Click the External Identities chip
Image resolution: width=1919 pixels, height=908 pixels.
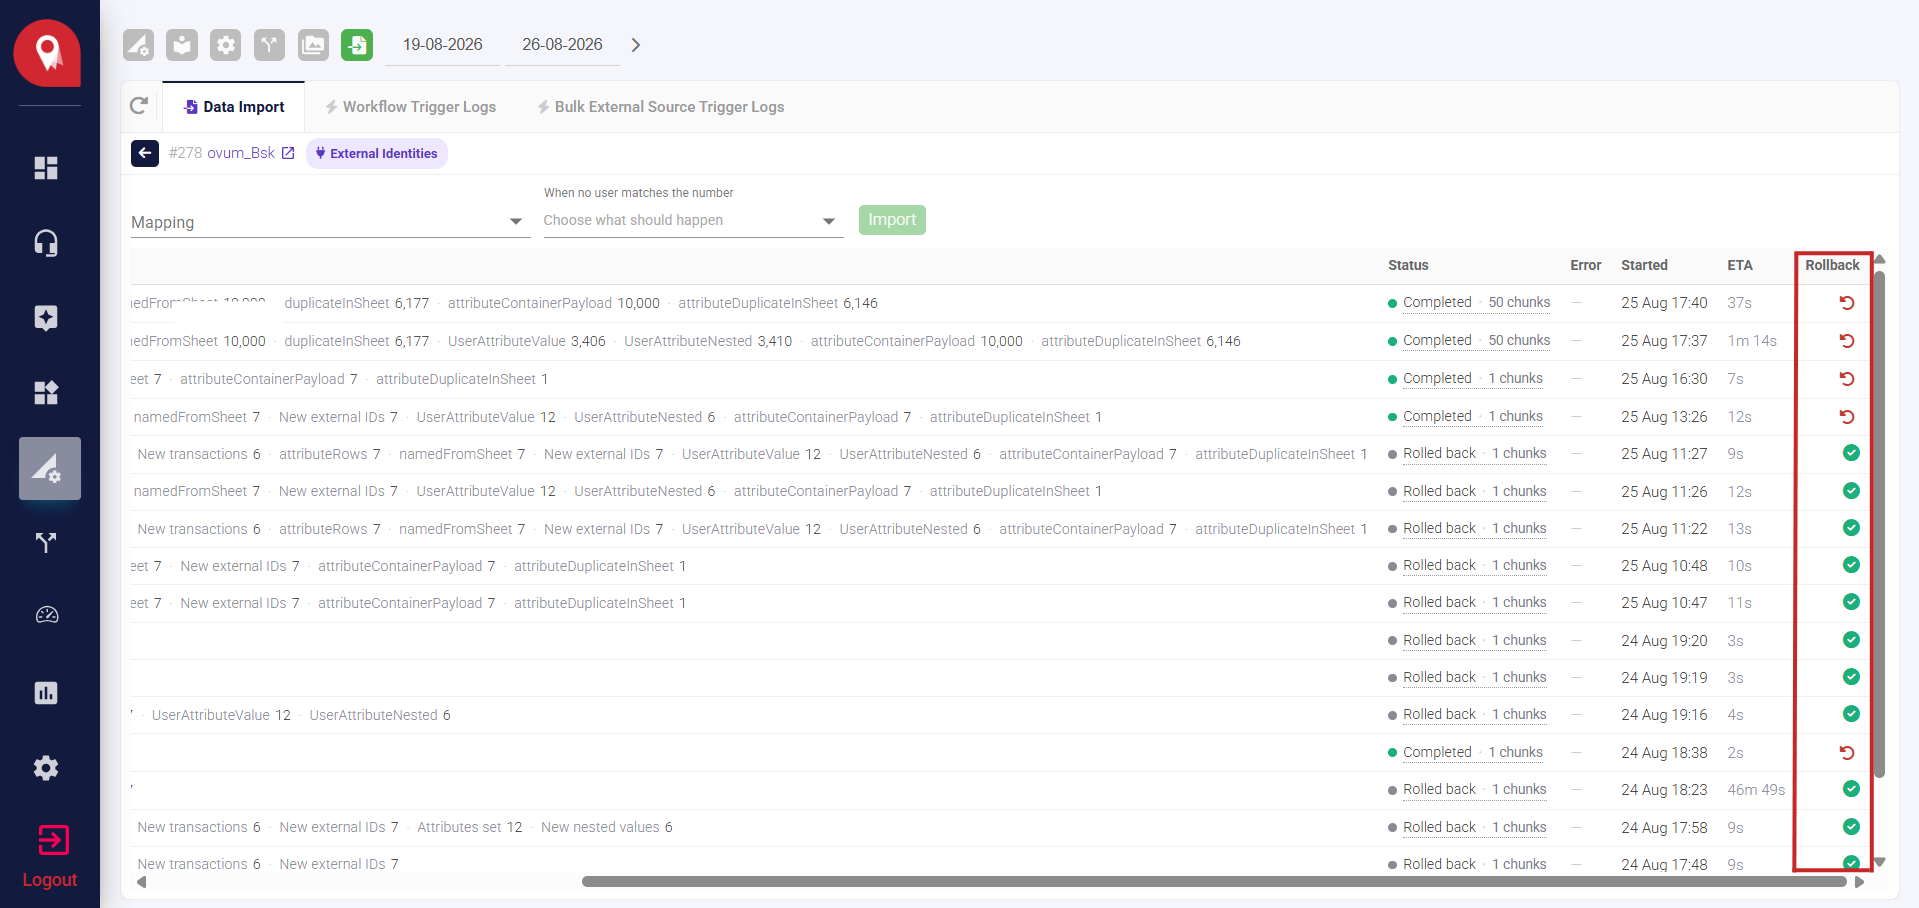376,153
